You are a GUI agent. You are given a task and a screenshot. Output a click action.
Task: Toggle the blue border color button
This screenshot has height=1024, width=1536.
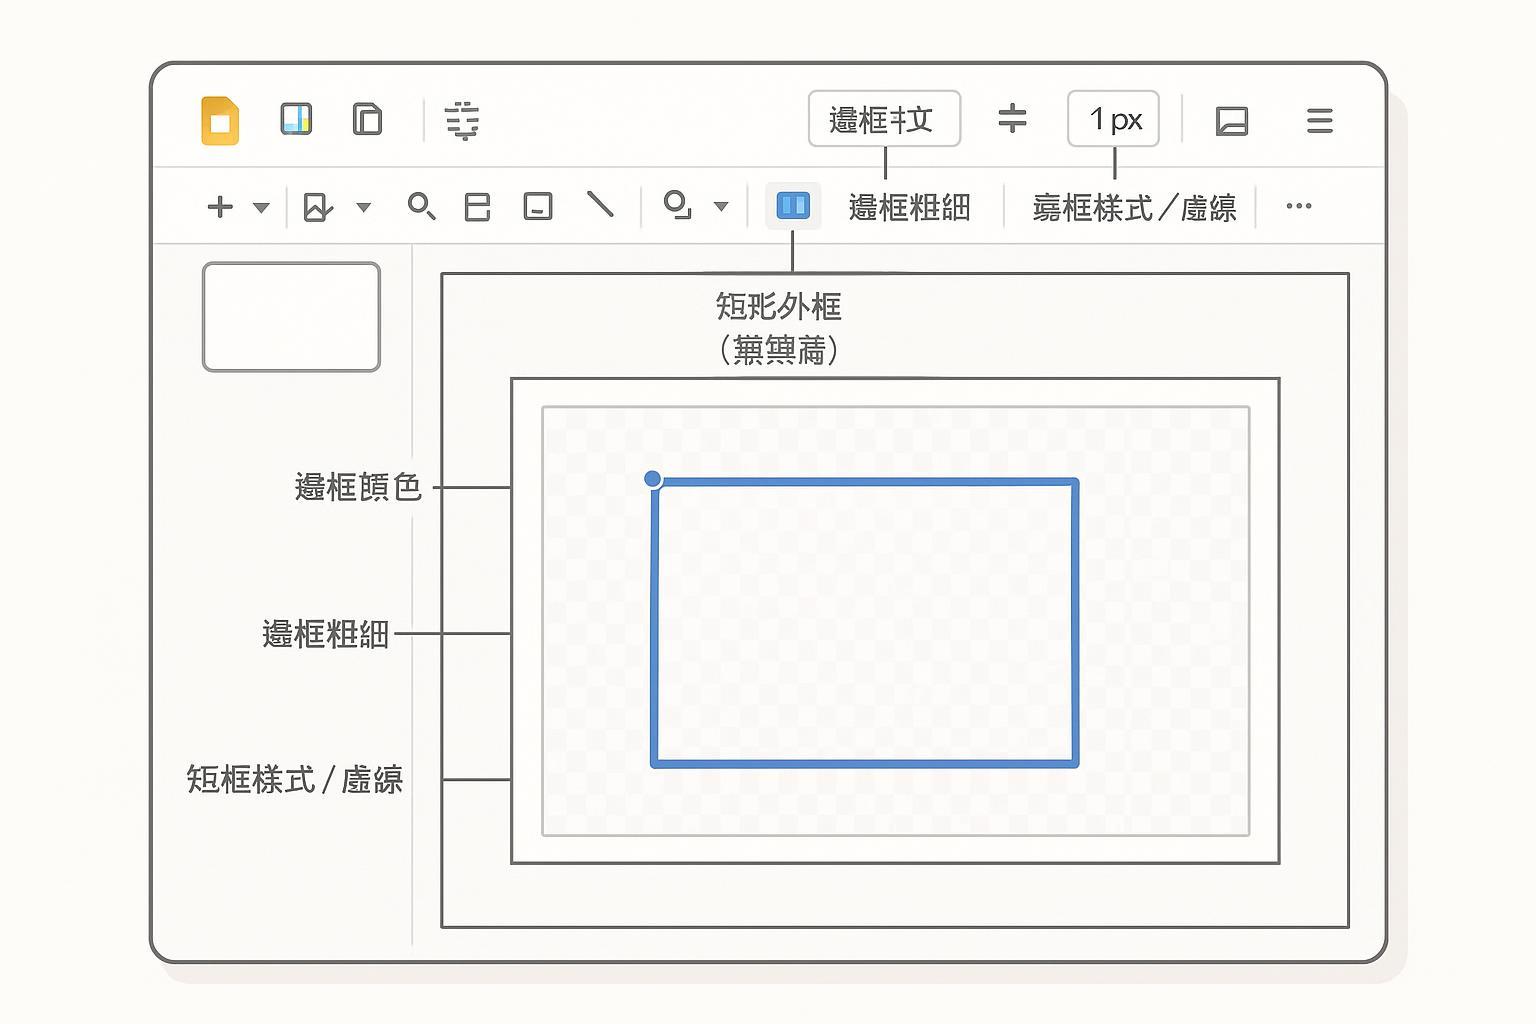pyautogui.click(x=793, y=206)
